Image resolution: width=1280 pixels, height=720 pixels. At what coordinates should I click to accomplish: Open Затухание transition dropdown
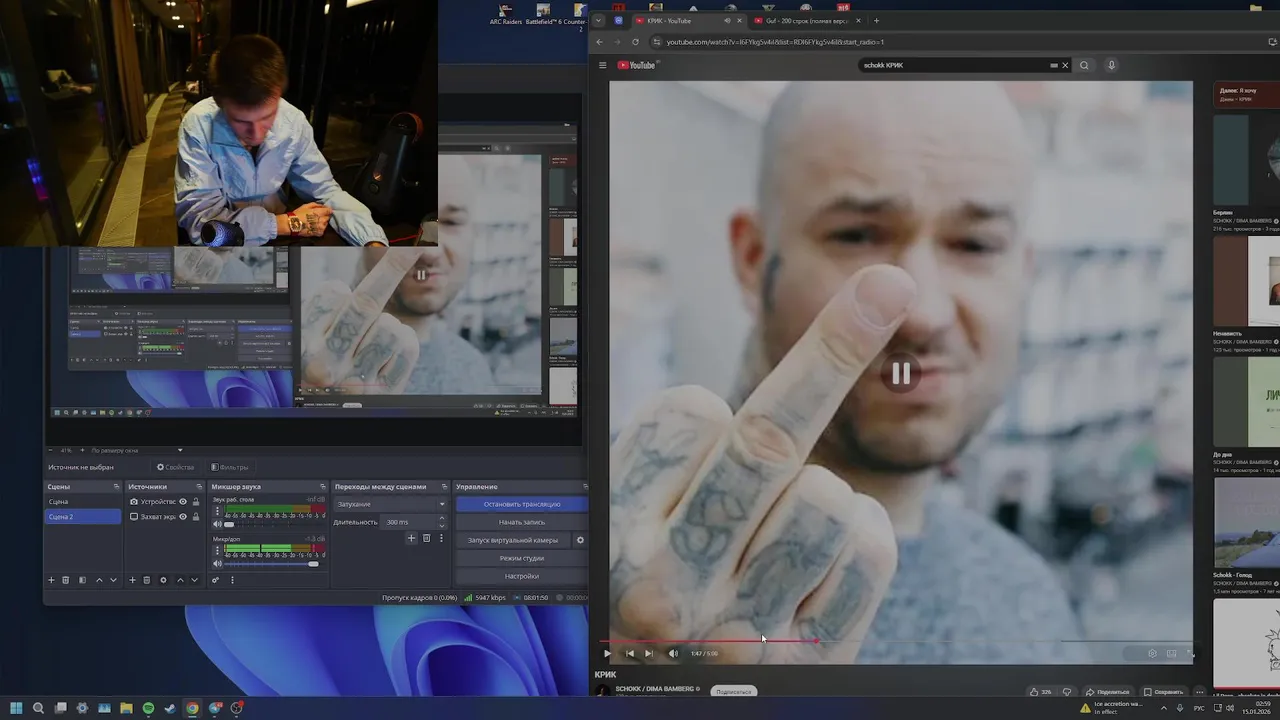(x=390, y=504)
